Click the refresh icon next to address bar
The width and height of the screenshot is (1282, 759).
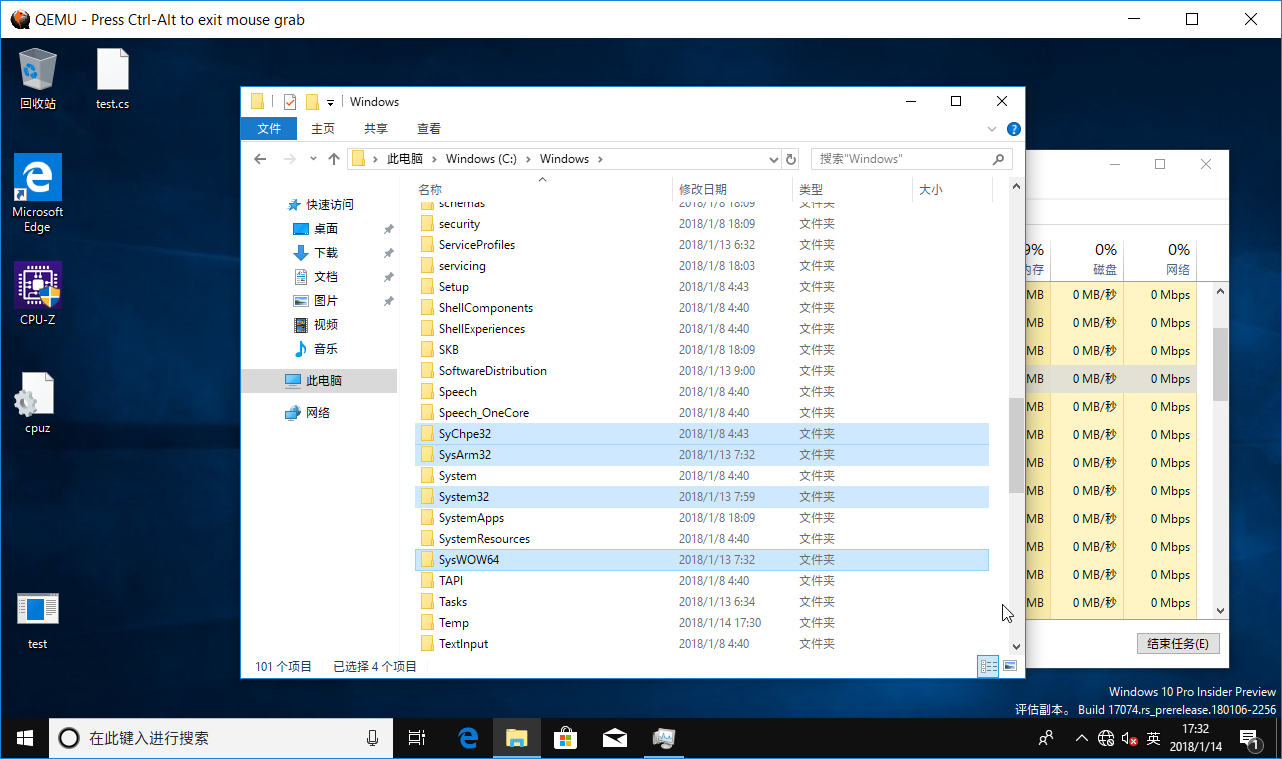click(x=790, y=158)
